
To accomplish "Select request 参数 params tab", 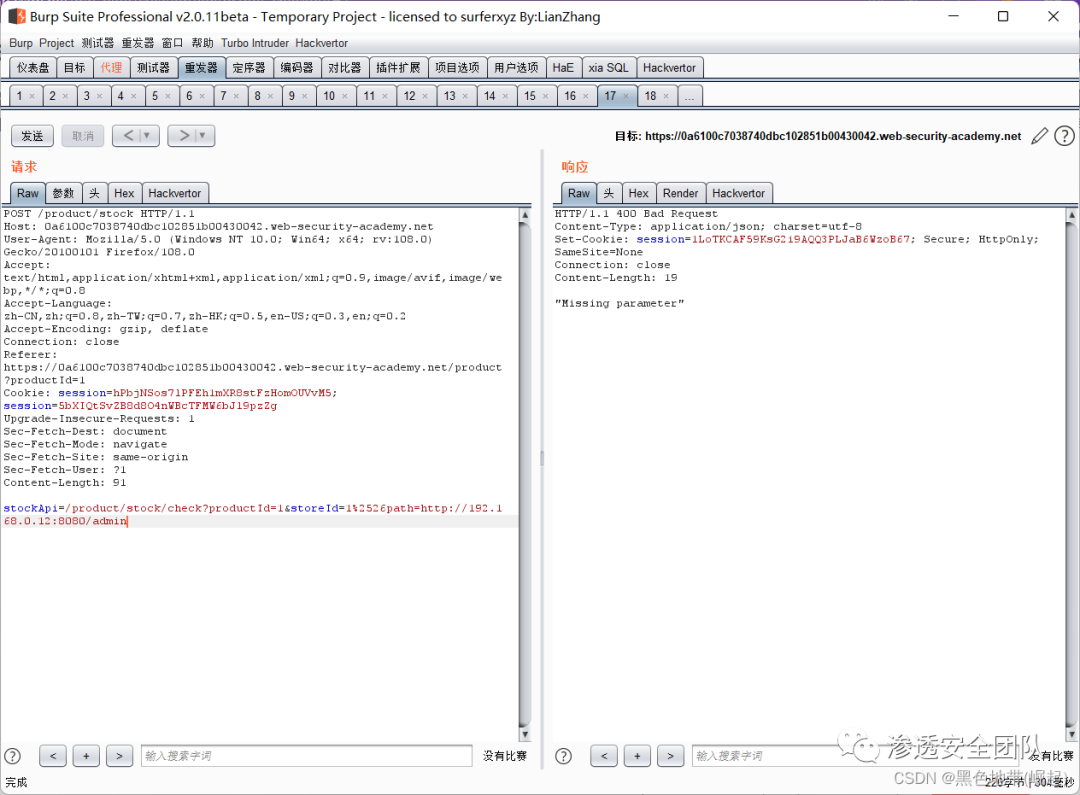I will [63, 193].
